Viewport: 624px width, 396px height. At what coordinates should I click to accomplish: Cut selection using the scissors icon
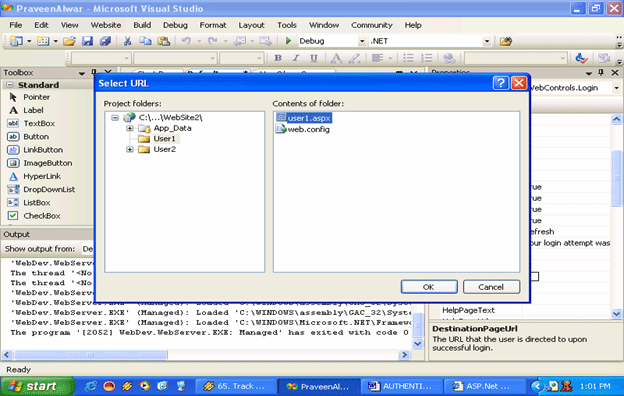pyautogui.click(x=127, y=41)
